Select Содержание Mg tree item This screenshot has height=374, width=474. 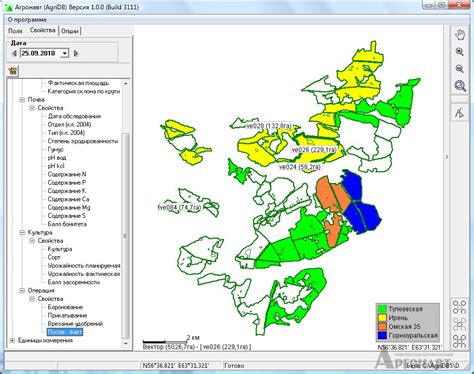point(69,208)
